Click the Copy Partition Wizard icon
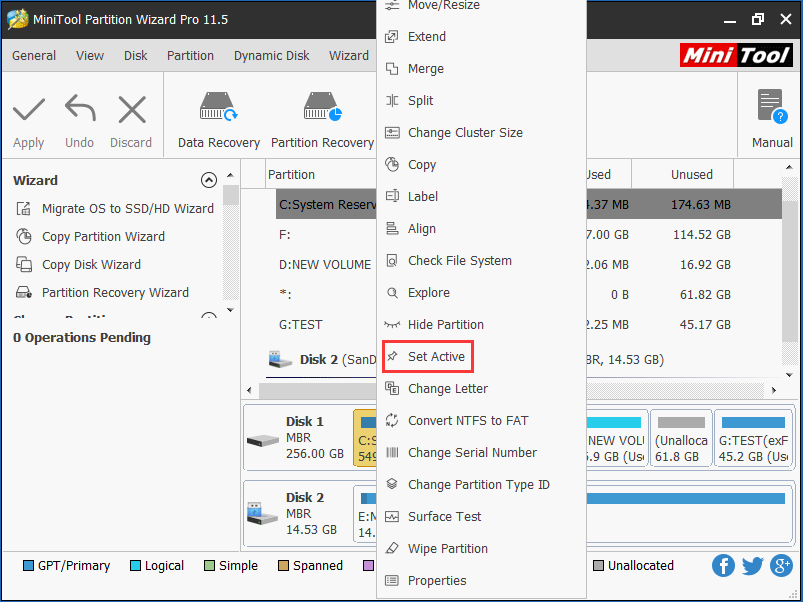The height and width of the screenshot is (602, 803). tap(24, 236)
